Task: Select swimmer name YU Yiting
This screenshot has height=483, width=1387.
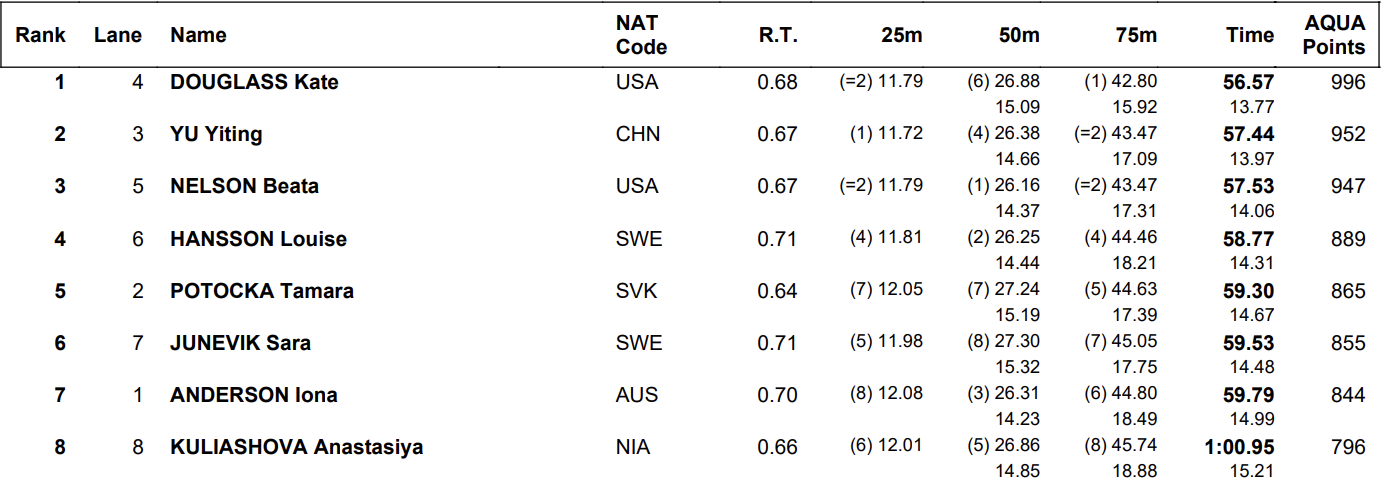Action: pyautogui.click(x=216, y=134)
